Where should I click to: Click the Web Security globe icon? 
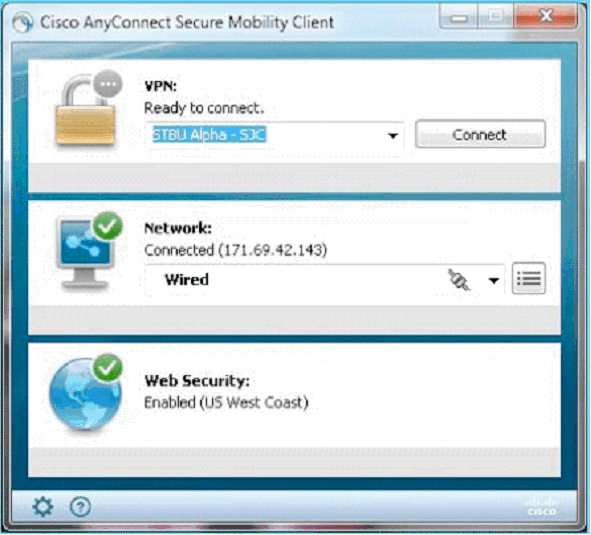[86, 393]
